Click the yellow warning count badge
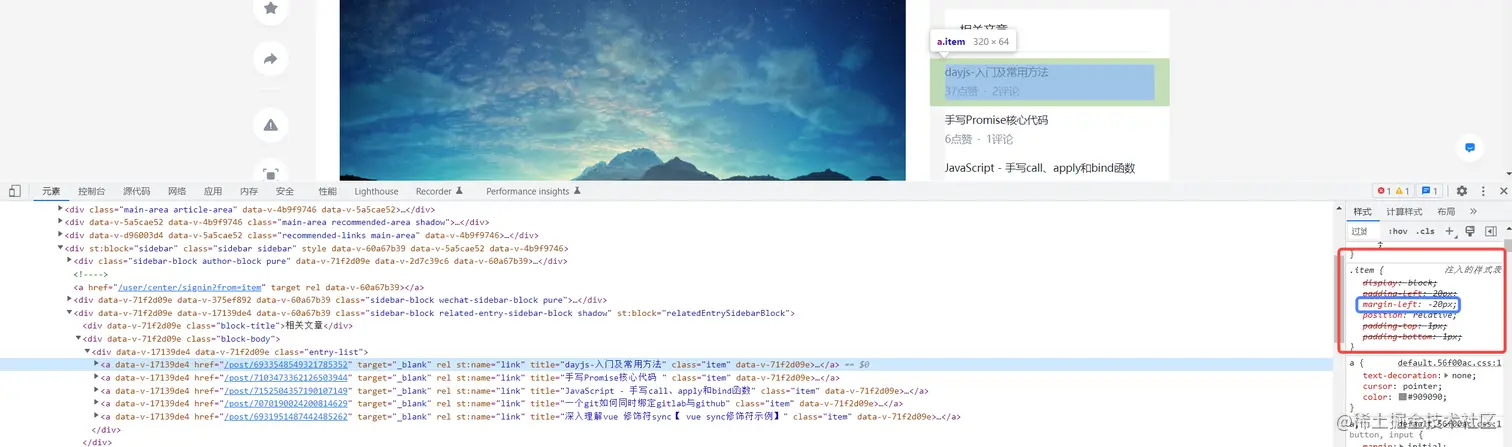This screenshot has width=1512, height=447. click(x=1402, y=191)
